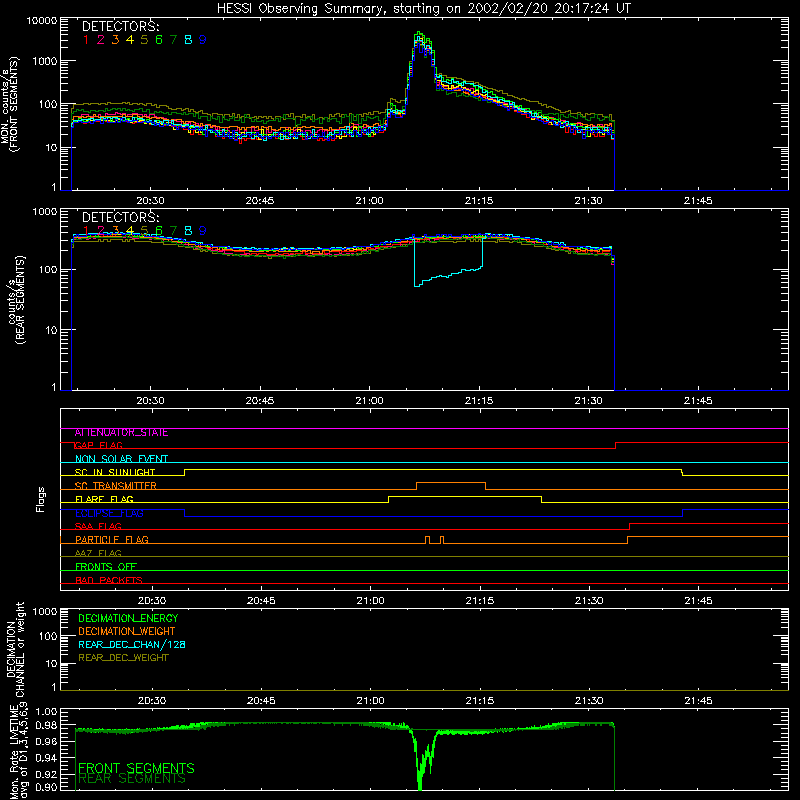This screenshot has width=800, height=800.
Task: Click the first PARTICLE_FLAG short pulse
Action: coord(428,540)
